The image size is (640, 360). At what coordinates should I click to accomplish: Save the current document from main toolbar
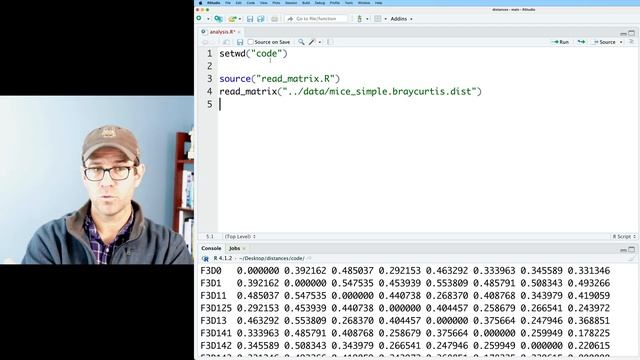[250, 19]
